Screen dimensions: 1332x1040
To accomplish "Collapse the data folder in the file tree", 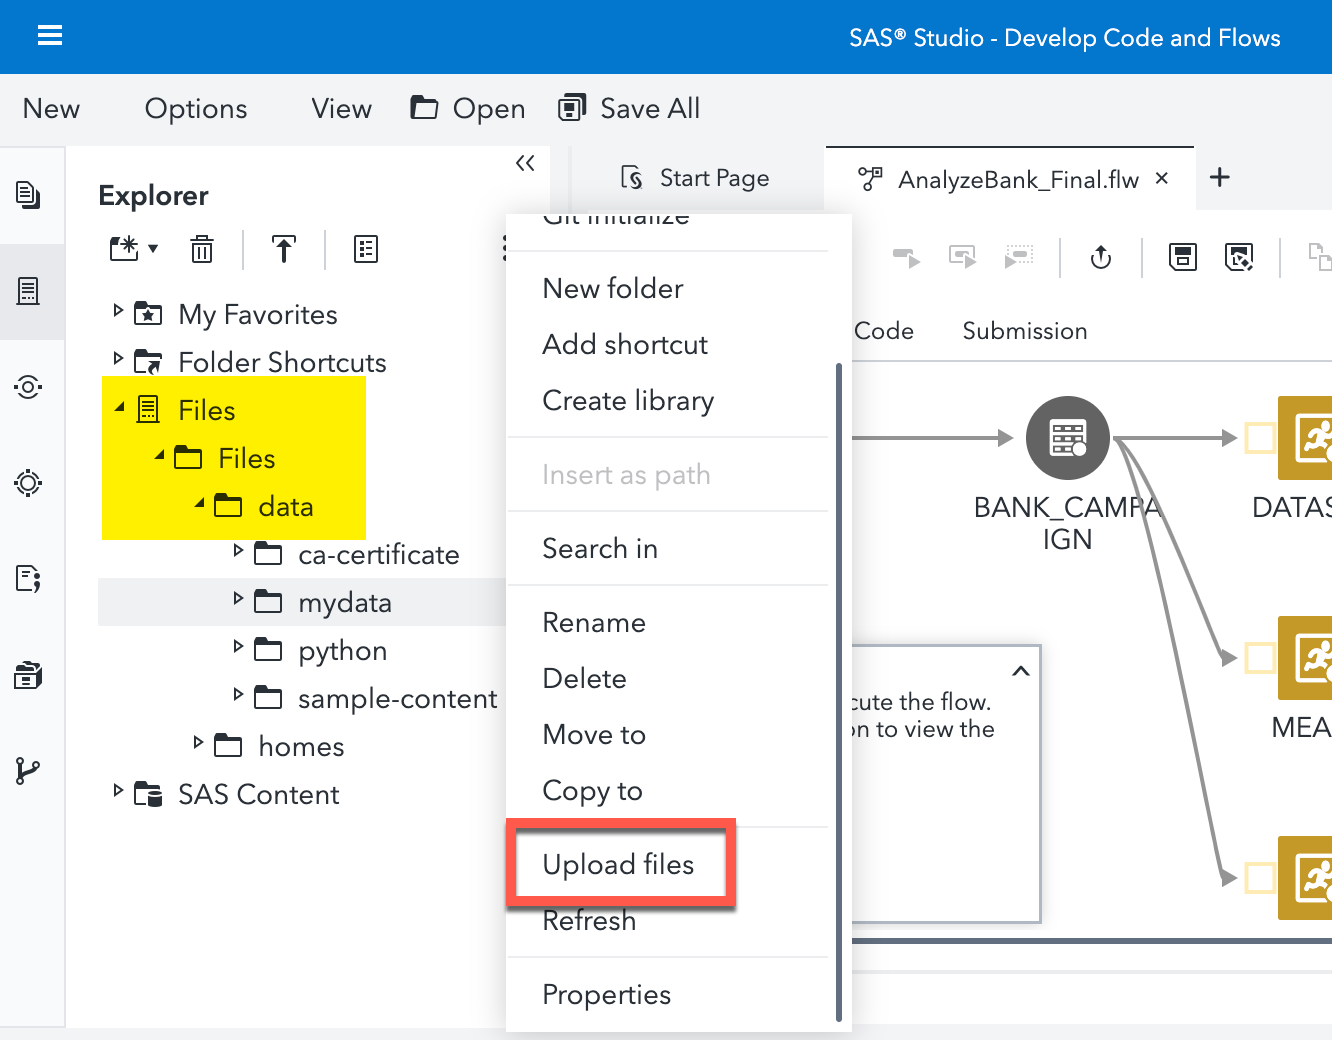I will click(x=198, y=505).
